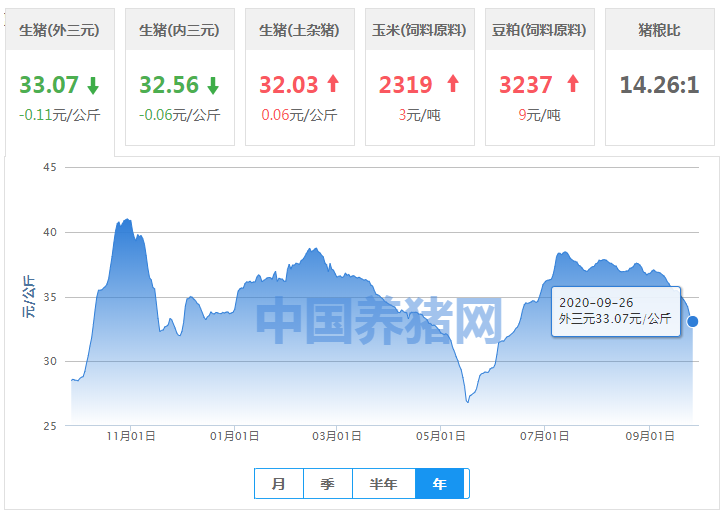The height and width of the screenshot is (514, 726).
Task: Switch chart range to 月
Action: tap(279, 484)
